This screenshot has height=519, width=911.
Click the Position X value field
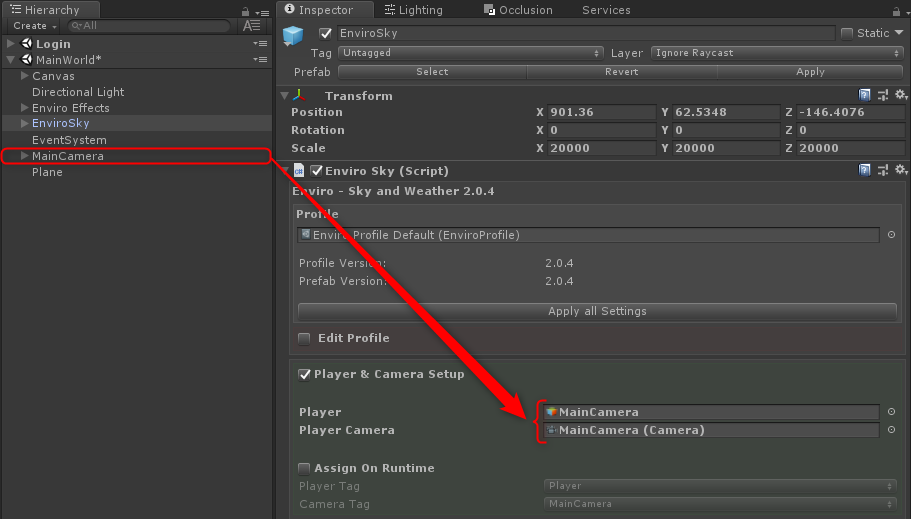pos(595,112)
